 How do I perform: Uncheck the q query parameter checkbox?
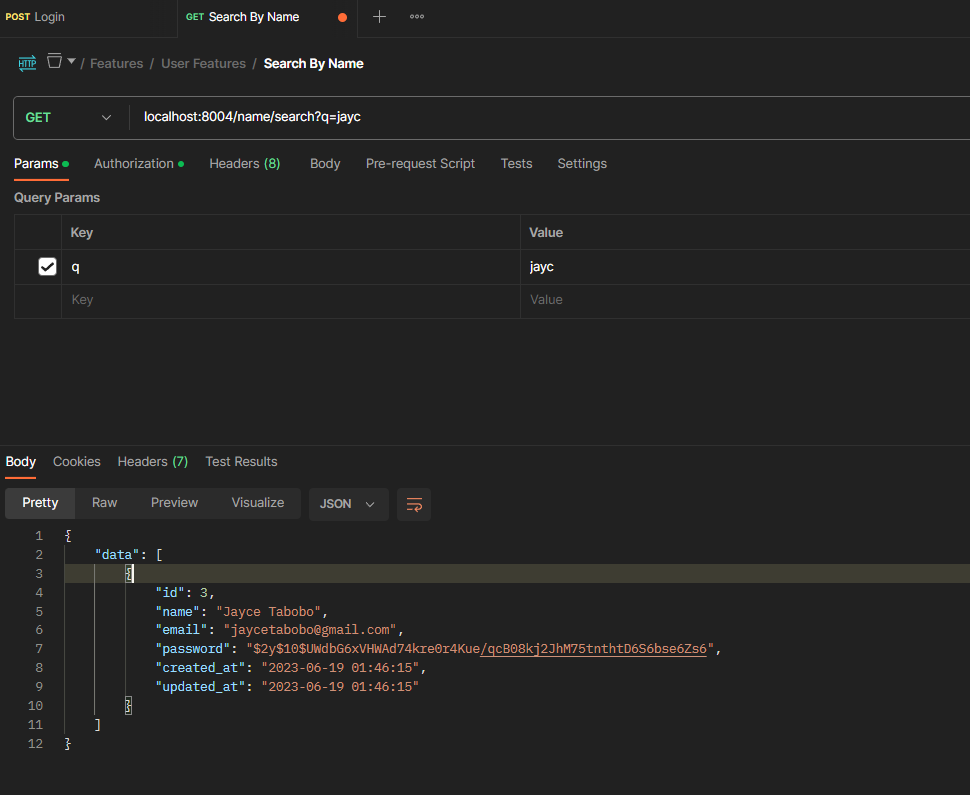click(x=47, y=267)
